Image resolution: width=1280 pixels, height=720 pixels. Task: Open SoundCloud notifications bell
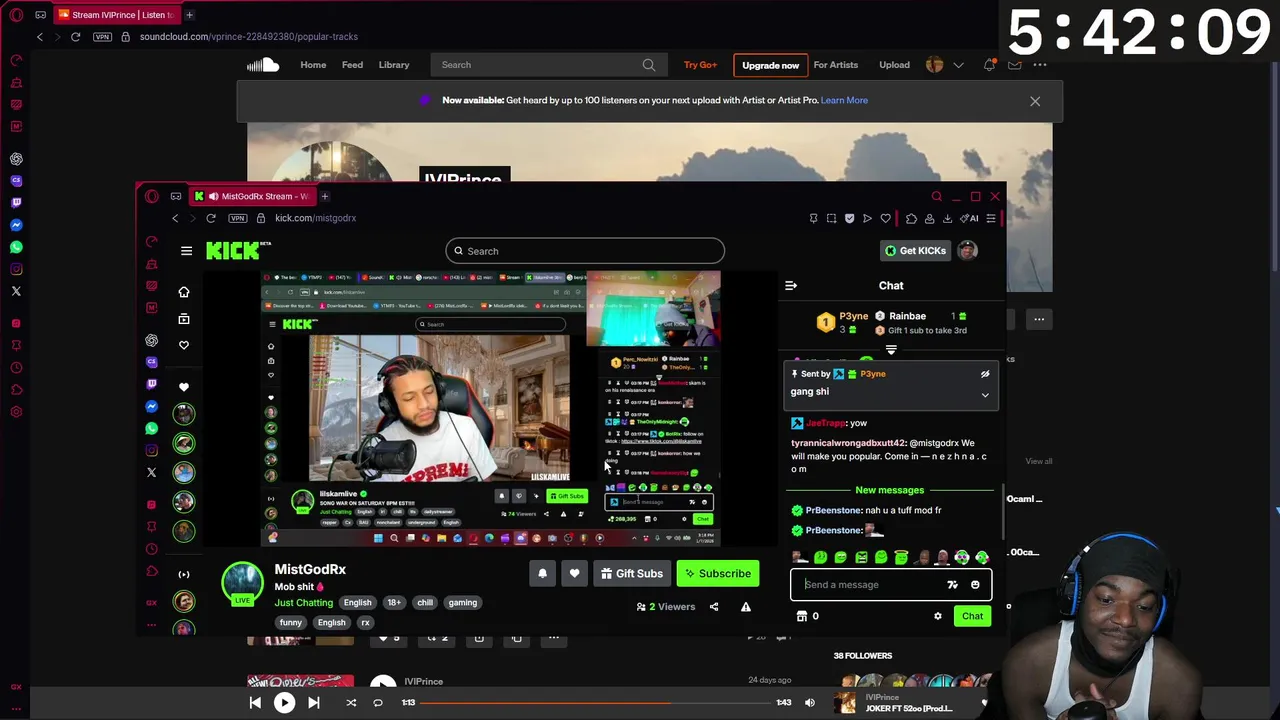[989, 65]
